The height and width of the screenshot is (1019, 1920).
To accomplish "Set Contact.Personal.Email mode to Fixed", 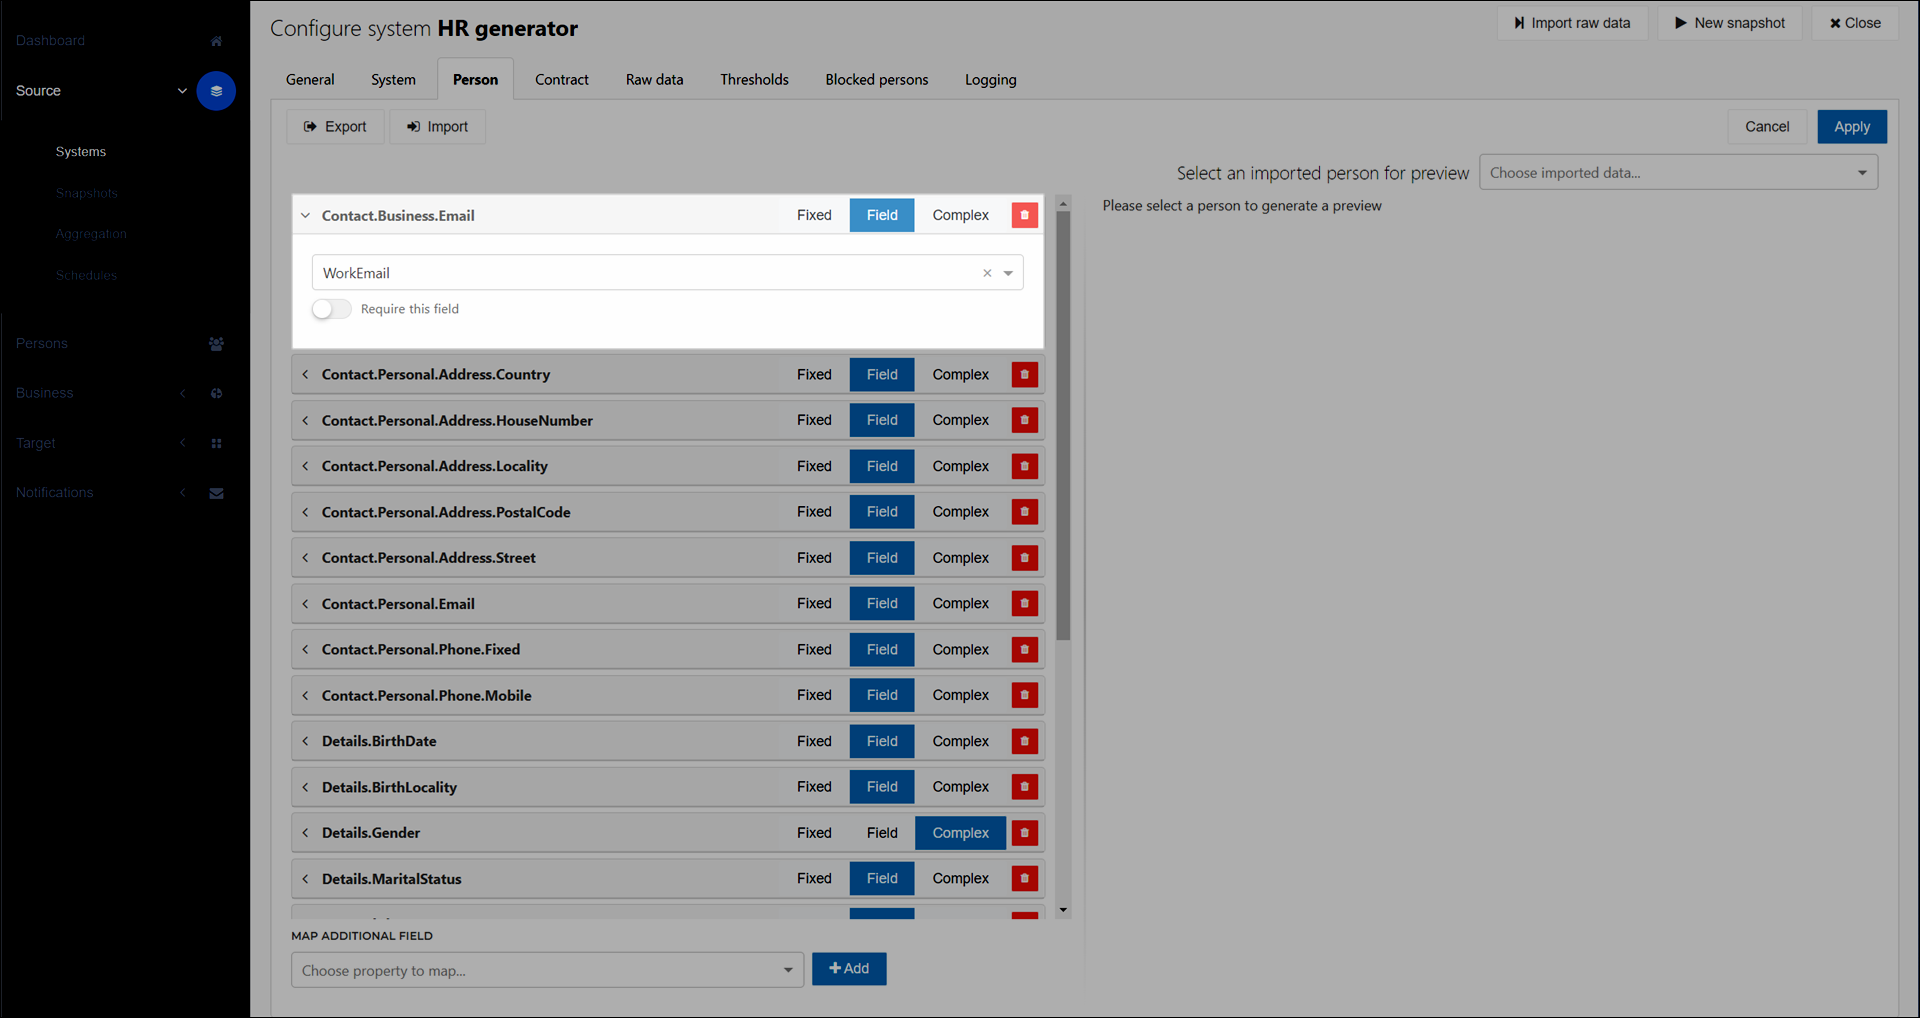I will pos(814,603).
